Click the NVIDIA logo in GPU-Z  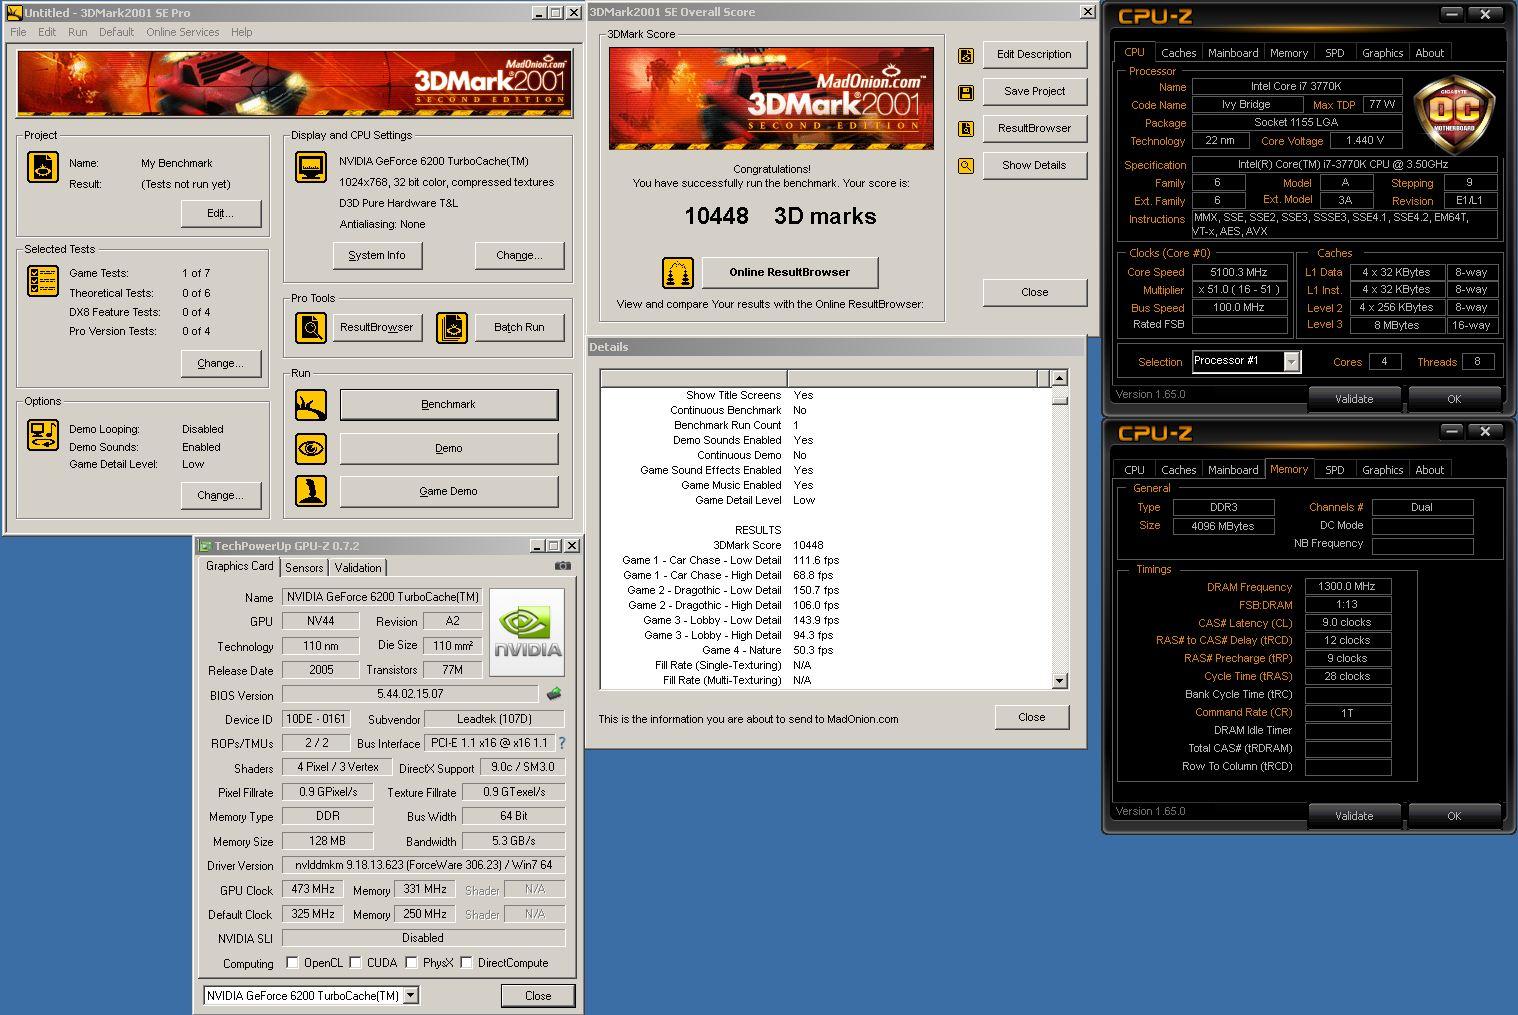(527, 632)
